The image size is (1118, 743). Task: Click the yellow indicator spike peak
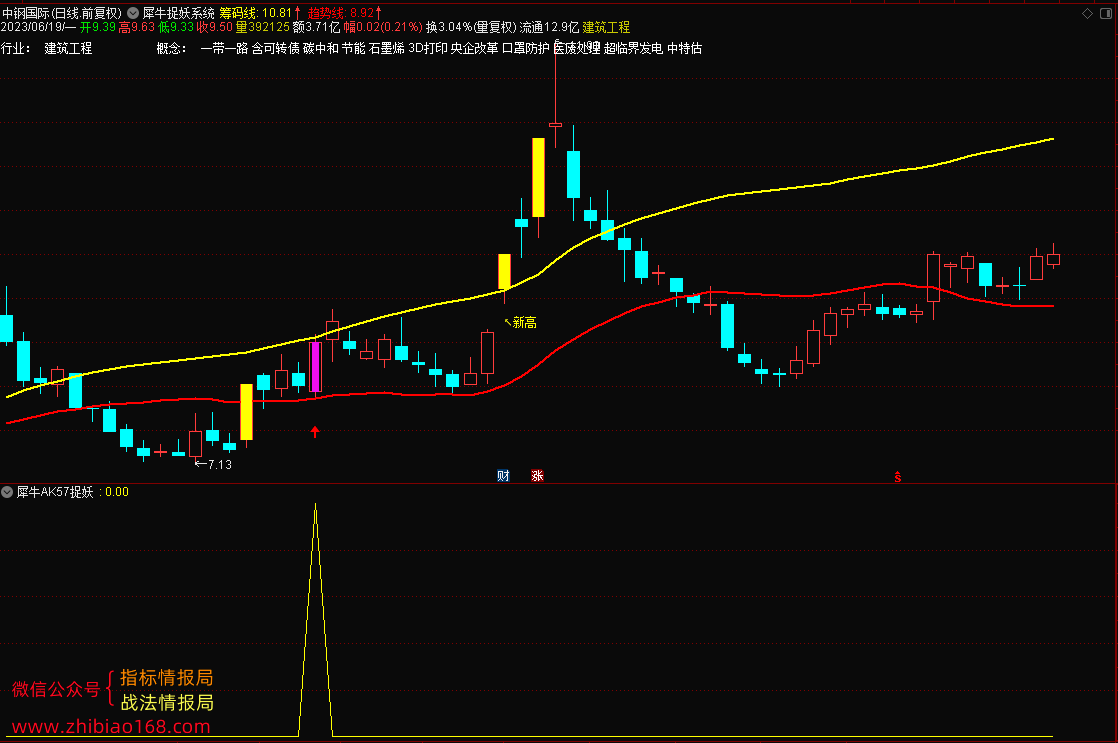pos(316,506)
